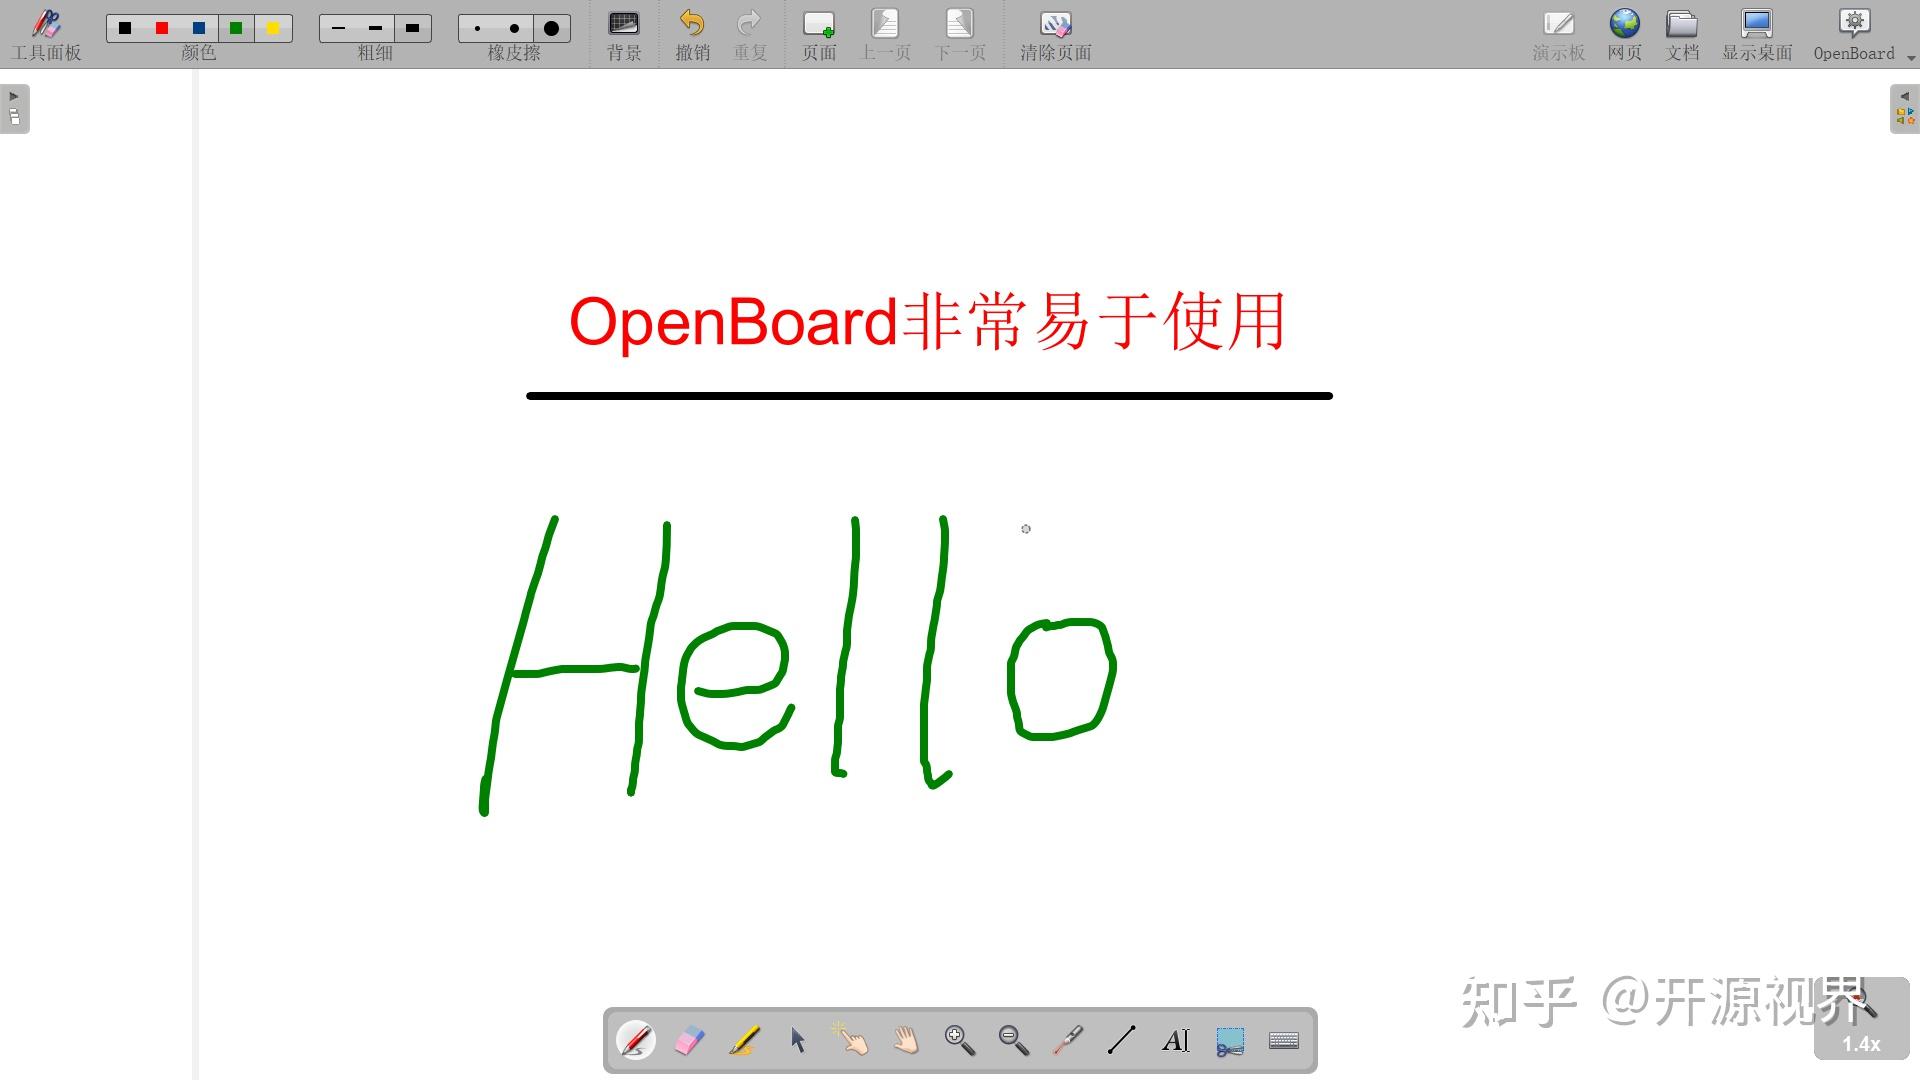Select the Hand panning tool

coord(906,1040)
